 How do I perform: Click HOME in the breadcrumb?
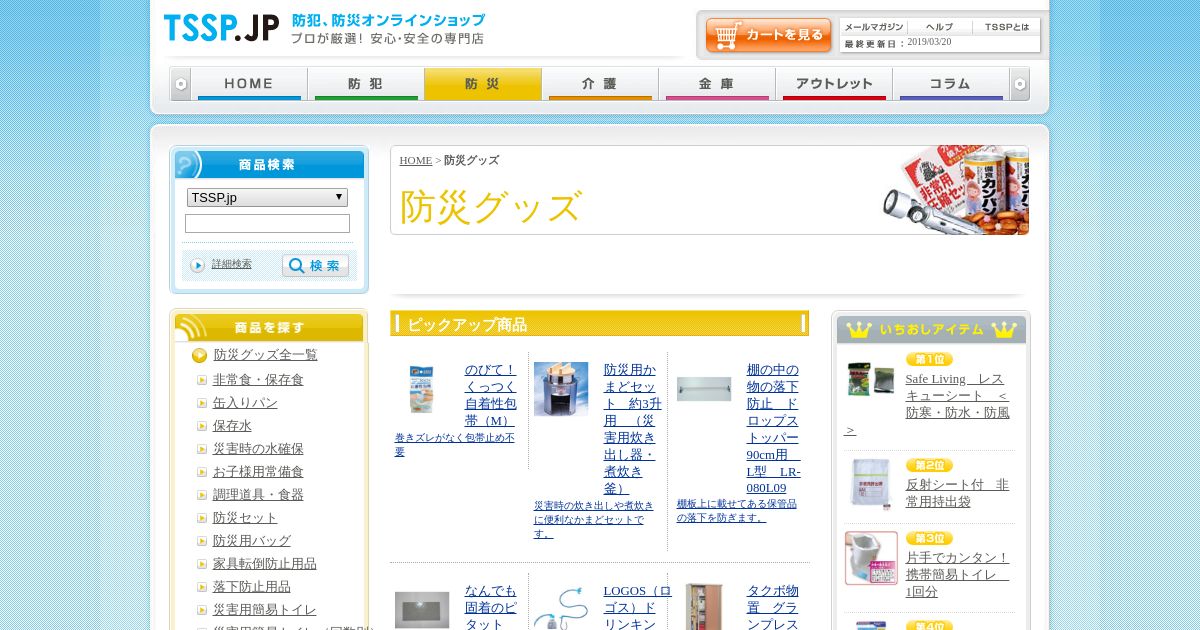point(416,160)
